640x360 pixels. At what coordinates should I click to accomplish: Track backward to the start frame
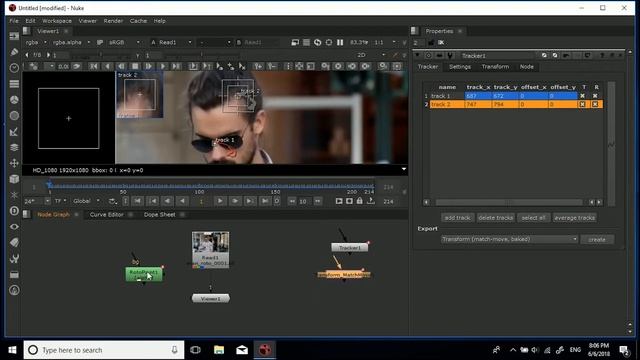coord(93,66)
